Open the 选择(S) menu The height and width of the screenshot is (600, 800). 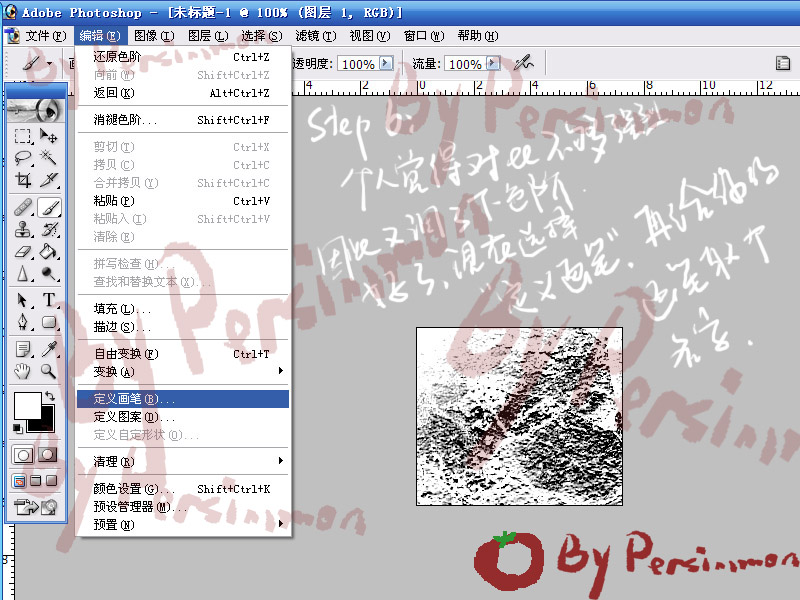261,36
